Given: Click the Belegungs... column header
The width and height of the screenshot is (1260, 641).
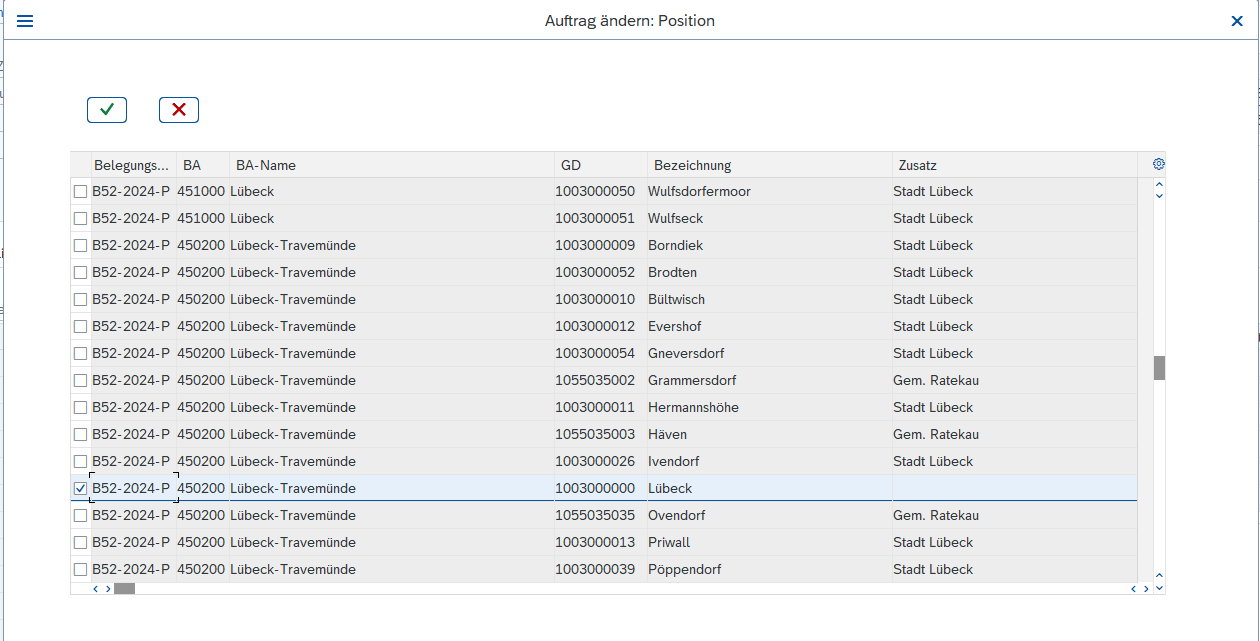Looking at the screenshot, I should coord(134,165).
